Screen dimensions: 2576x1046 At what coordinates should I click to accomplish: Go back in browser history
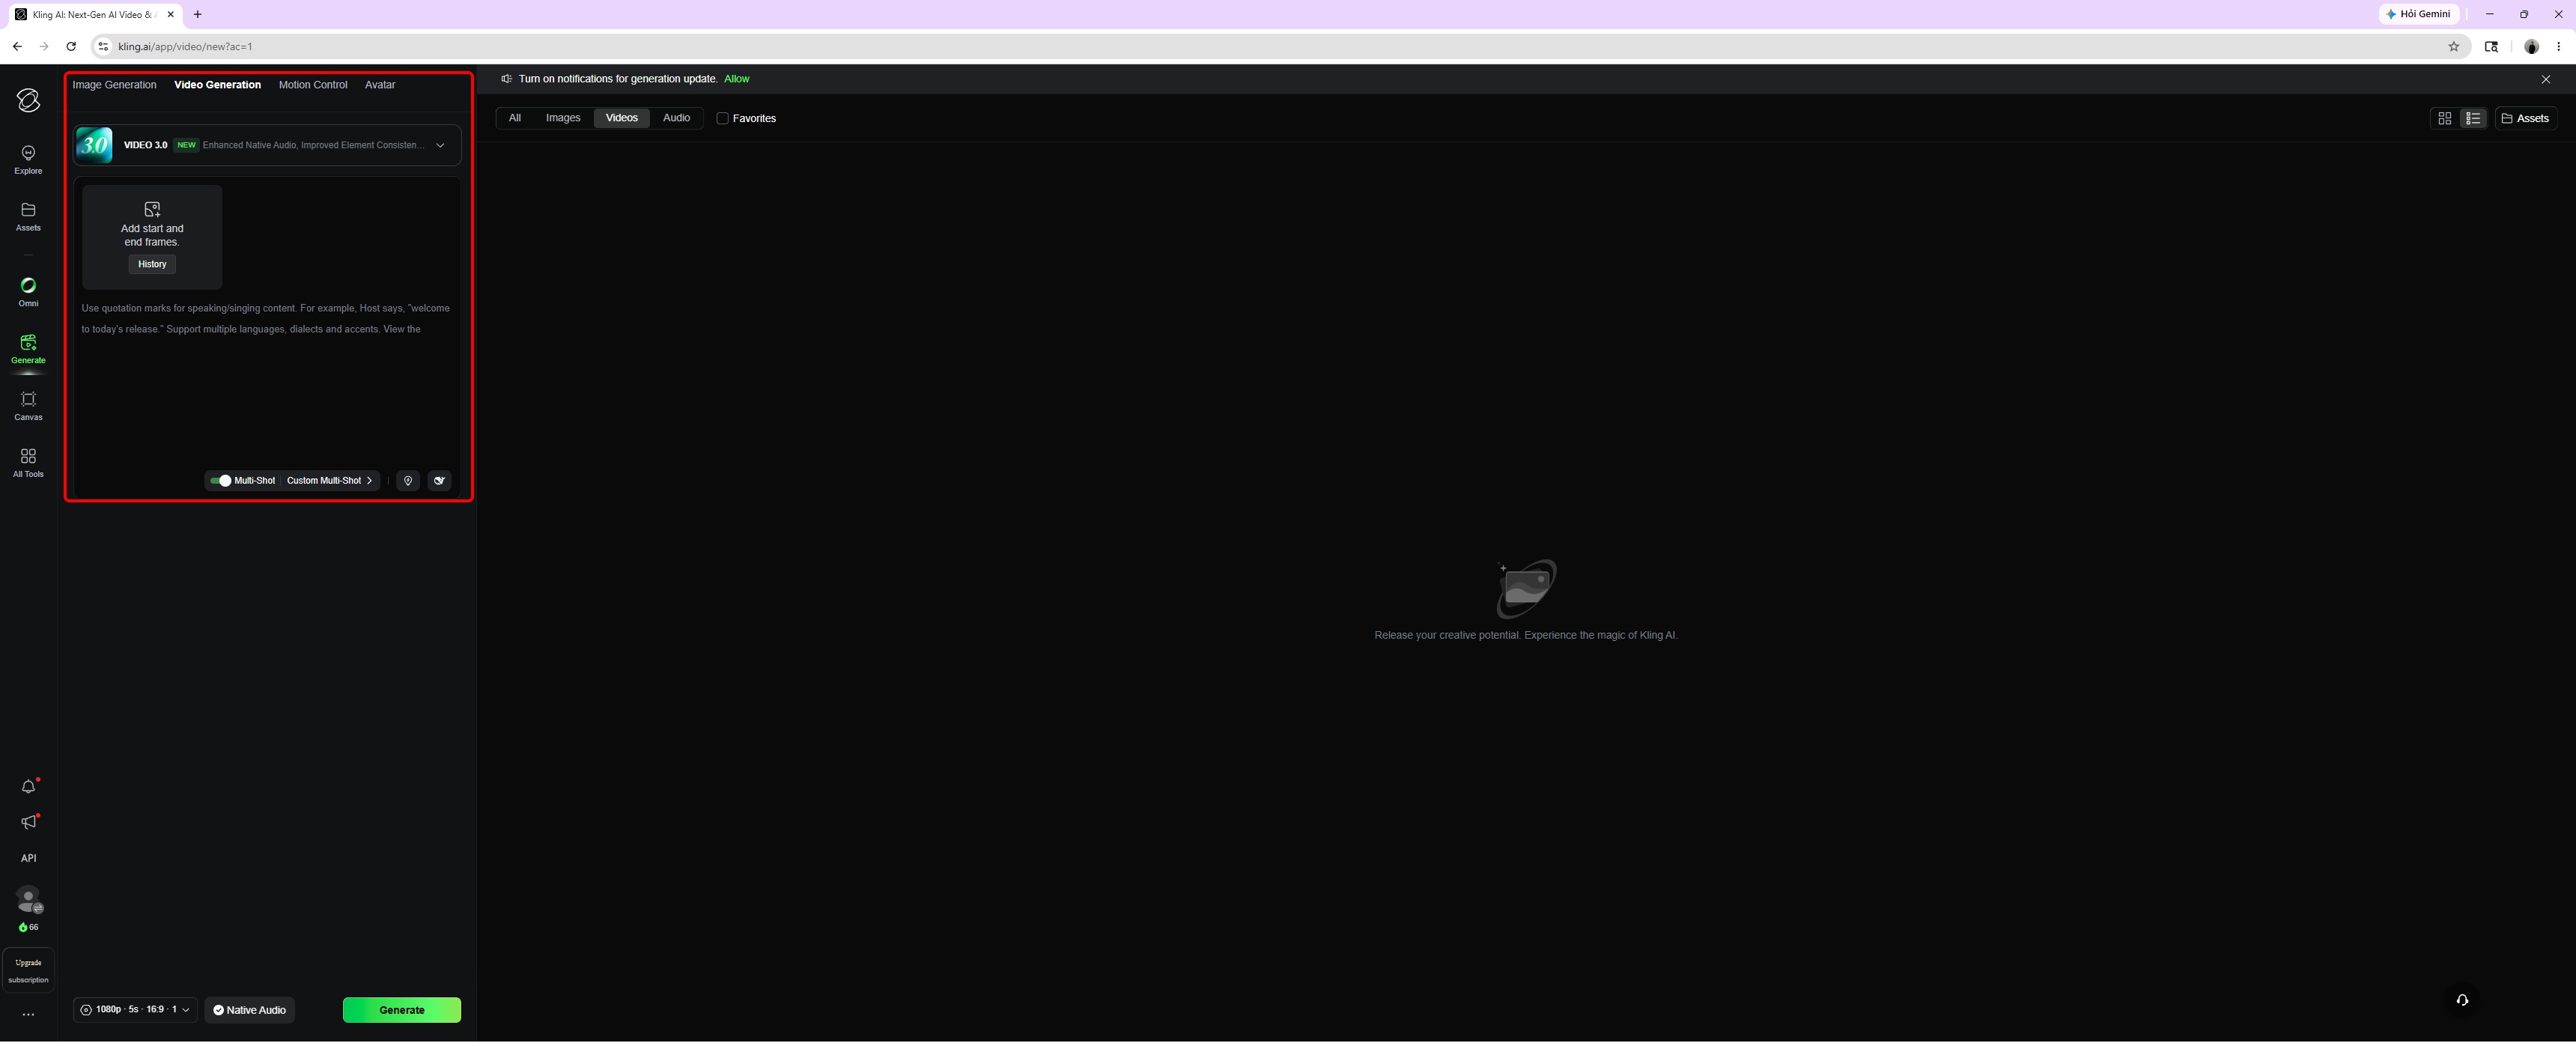pyautogui.click(x=17, y=46)
